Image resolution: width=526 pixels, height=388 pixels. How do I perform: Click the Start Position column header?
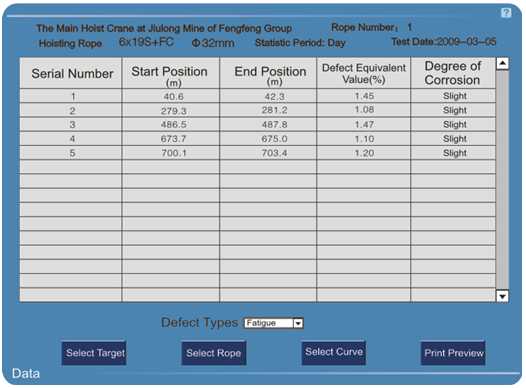[170, 73]
